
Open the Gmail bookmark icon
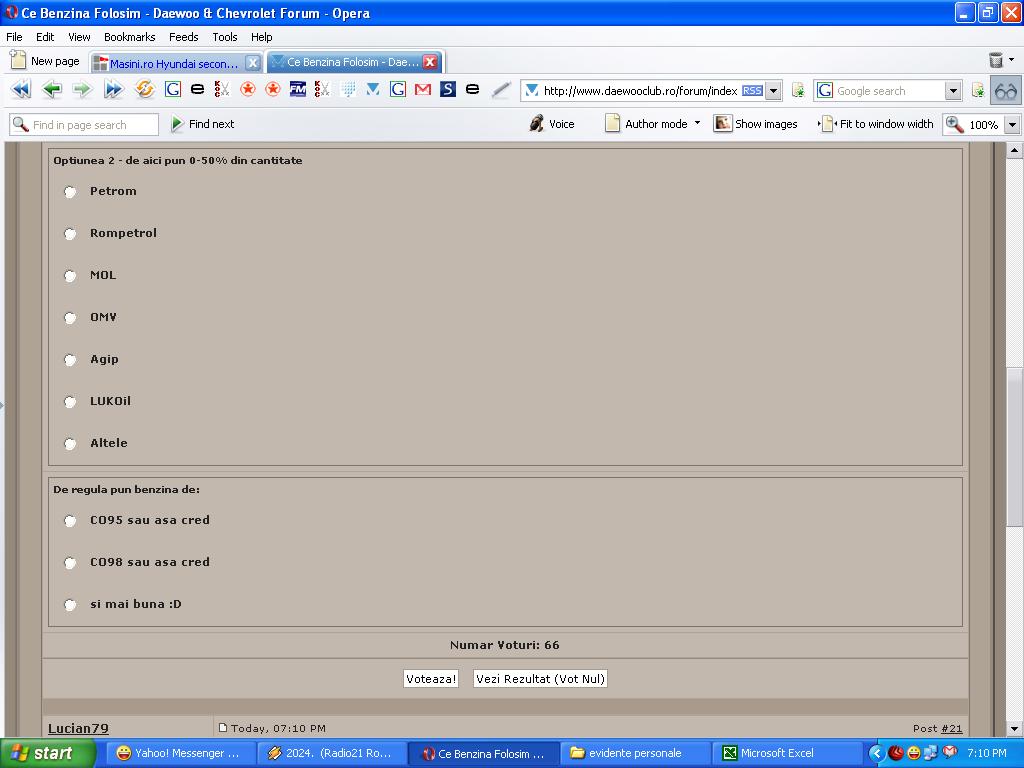(423, 90)
